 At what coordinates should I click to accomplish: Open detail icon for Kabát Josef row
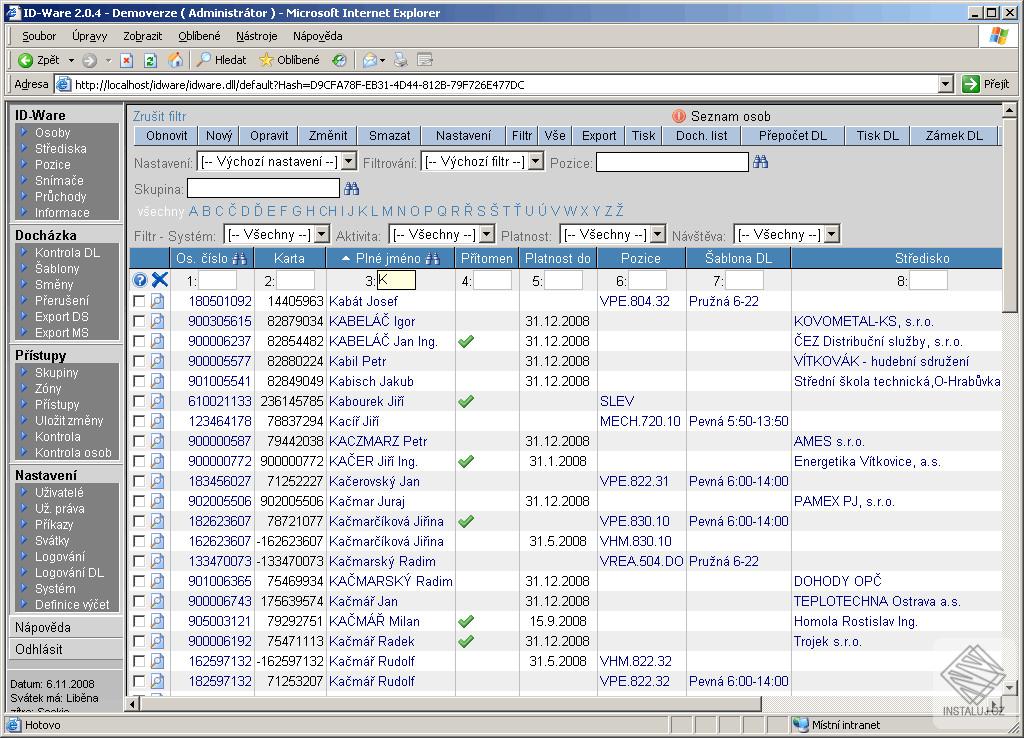(x=158, y=301)
